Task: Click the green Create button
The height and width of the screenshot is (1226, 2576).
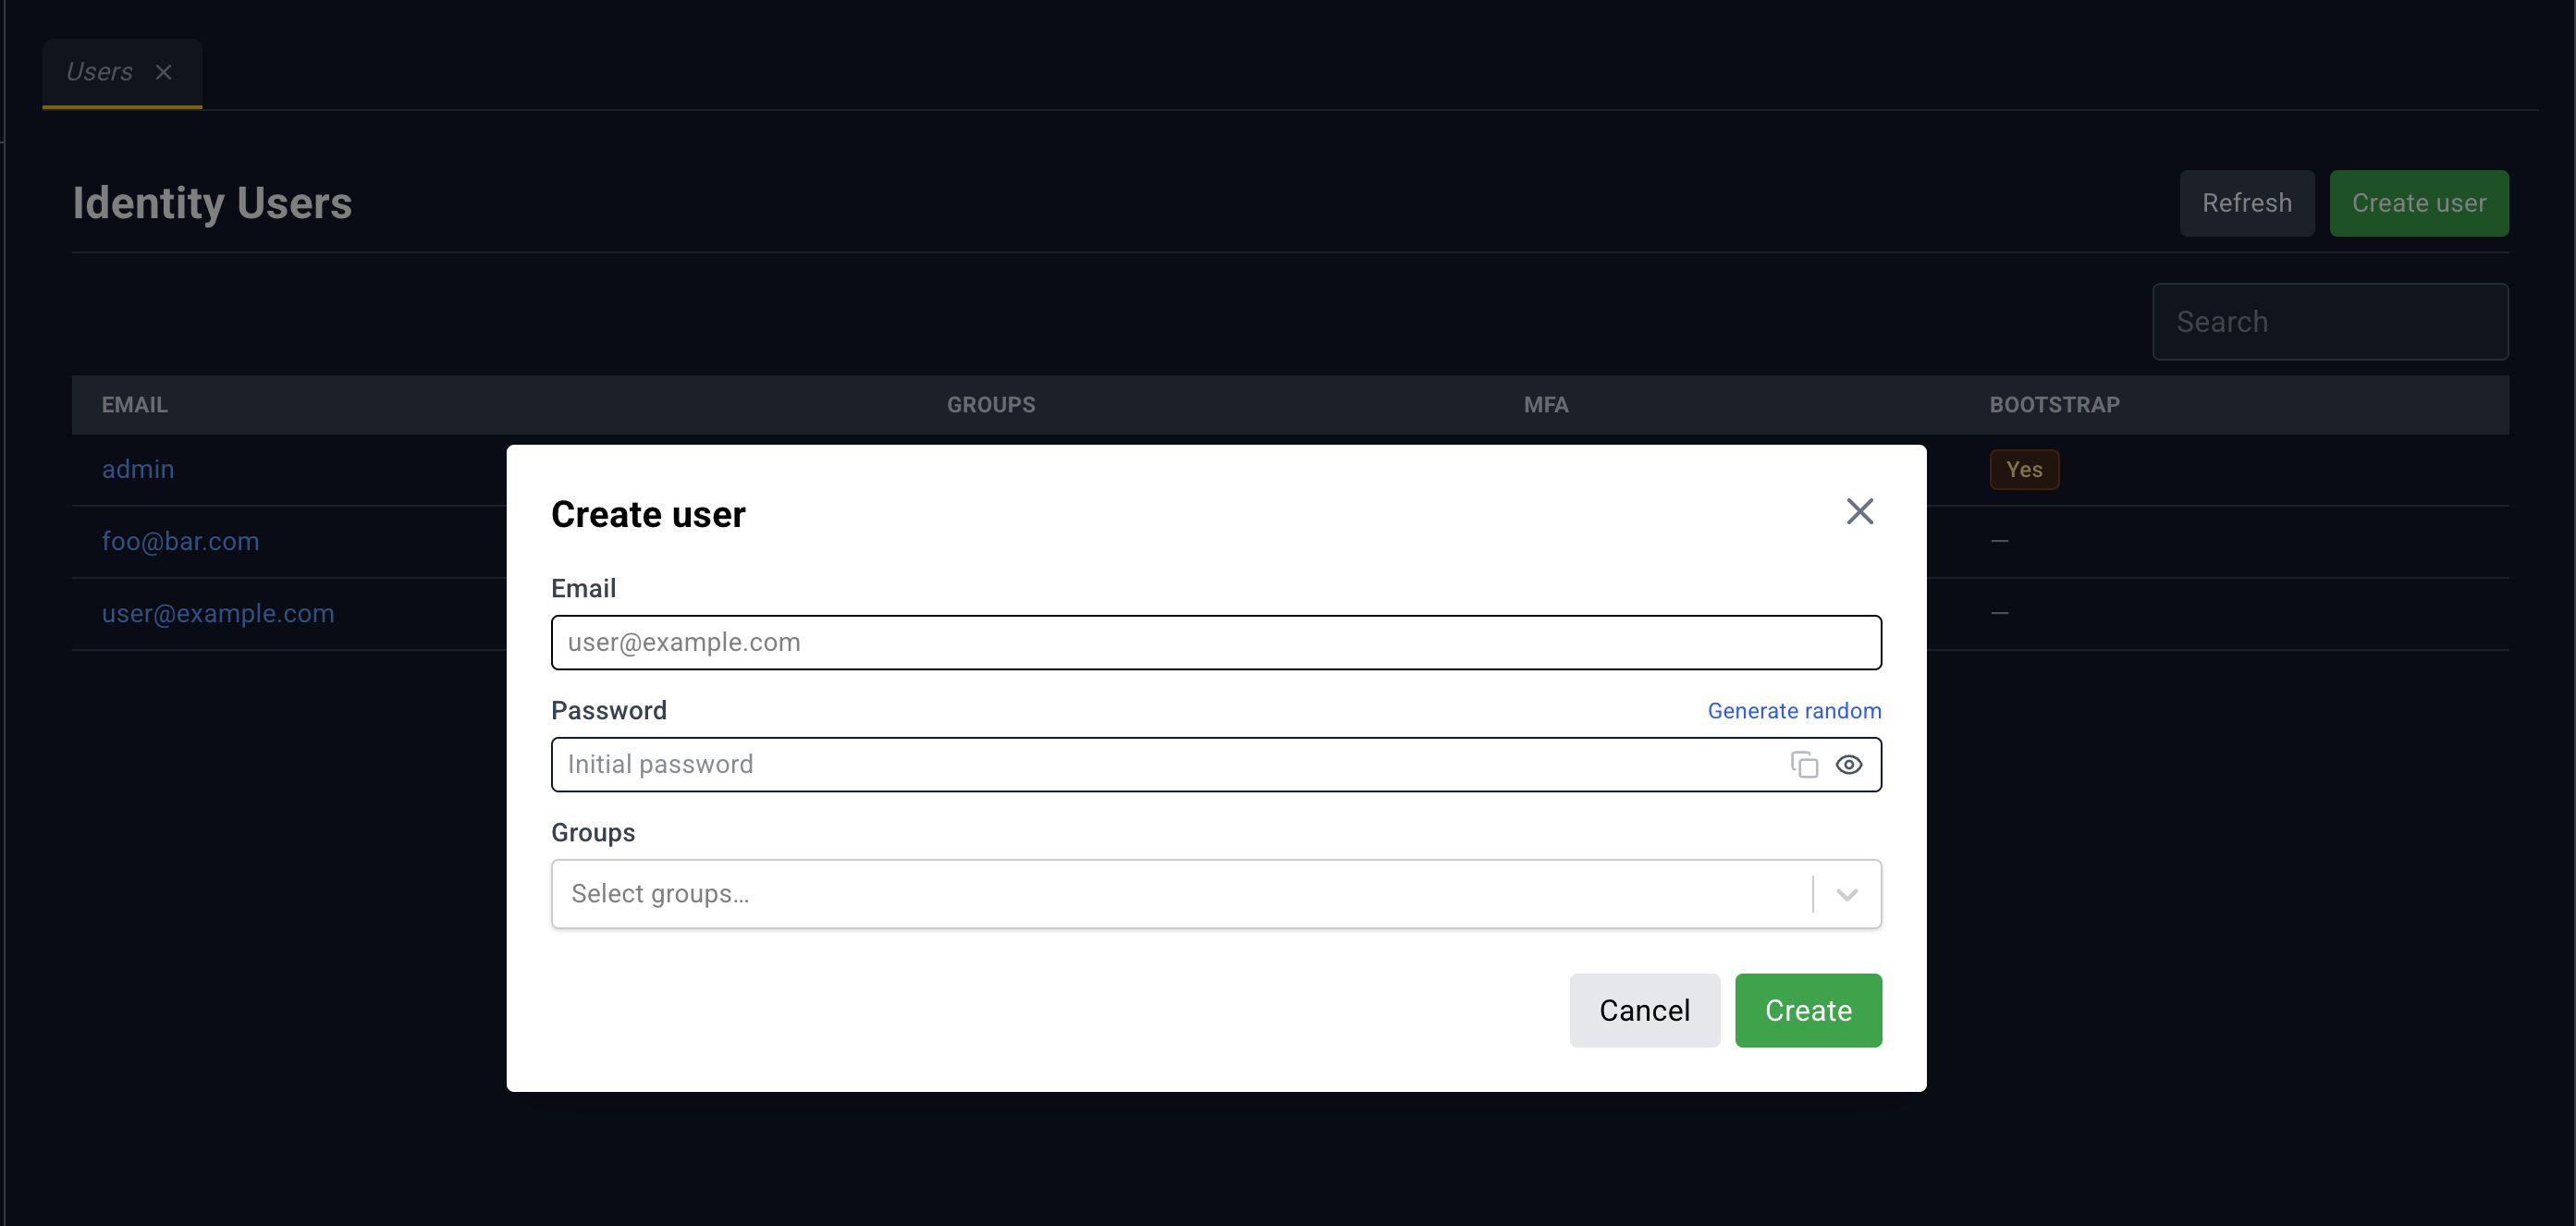Action: (1808, 1010)
